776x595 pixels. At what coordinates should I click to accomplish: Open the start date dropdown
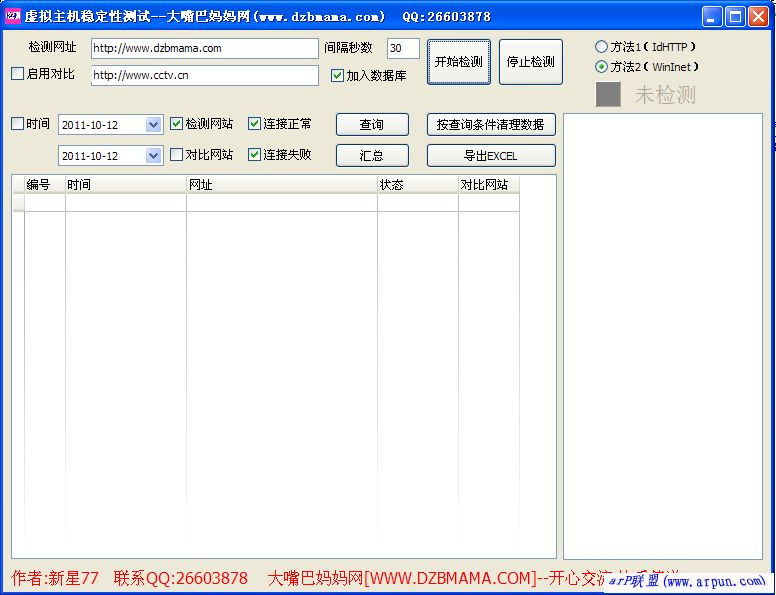tap(153, 125)
